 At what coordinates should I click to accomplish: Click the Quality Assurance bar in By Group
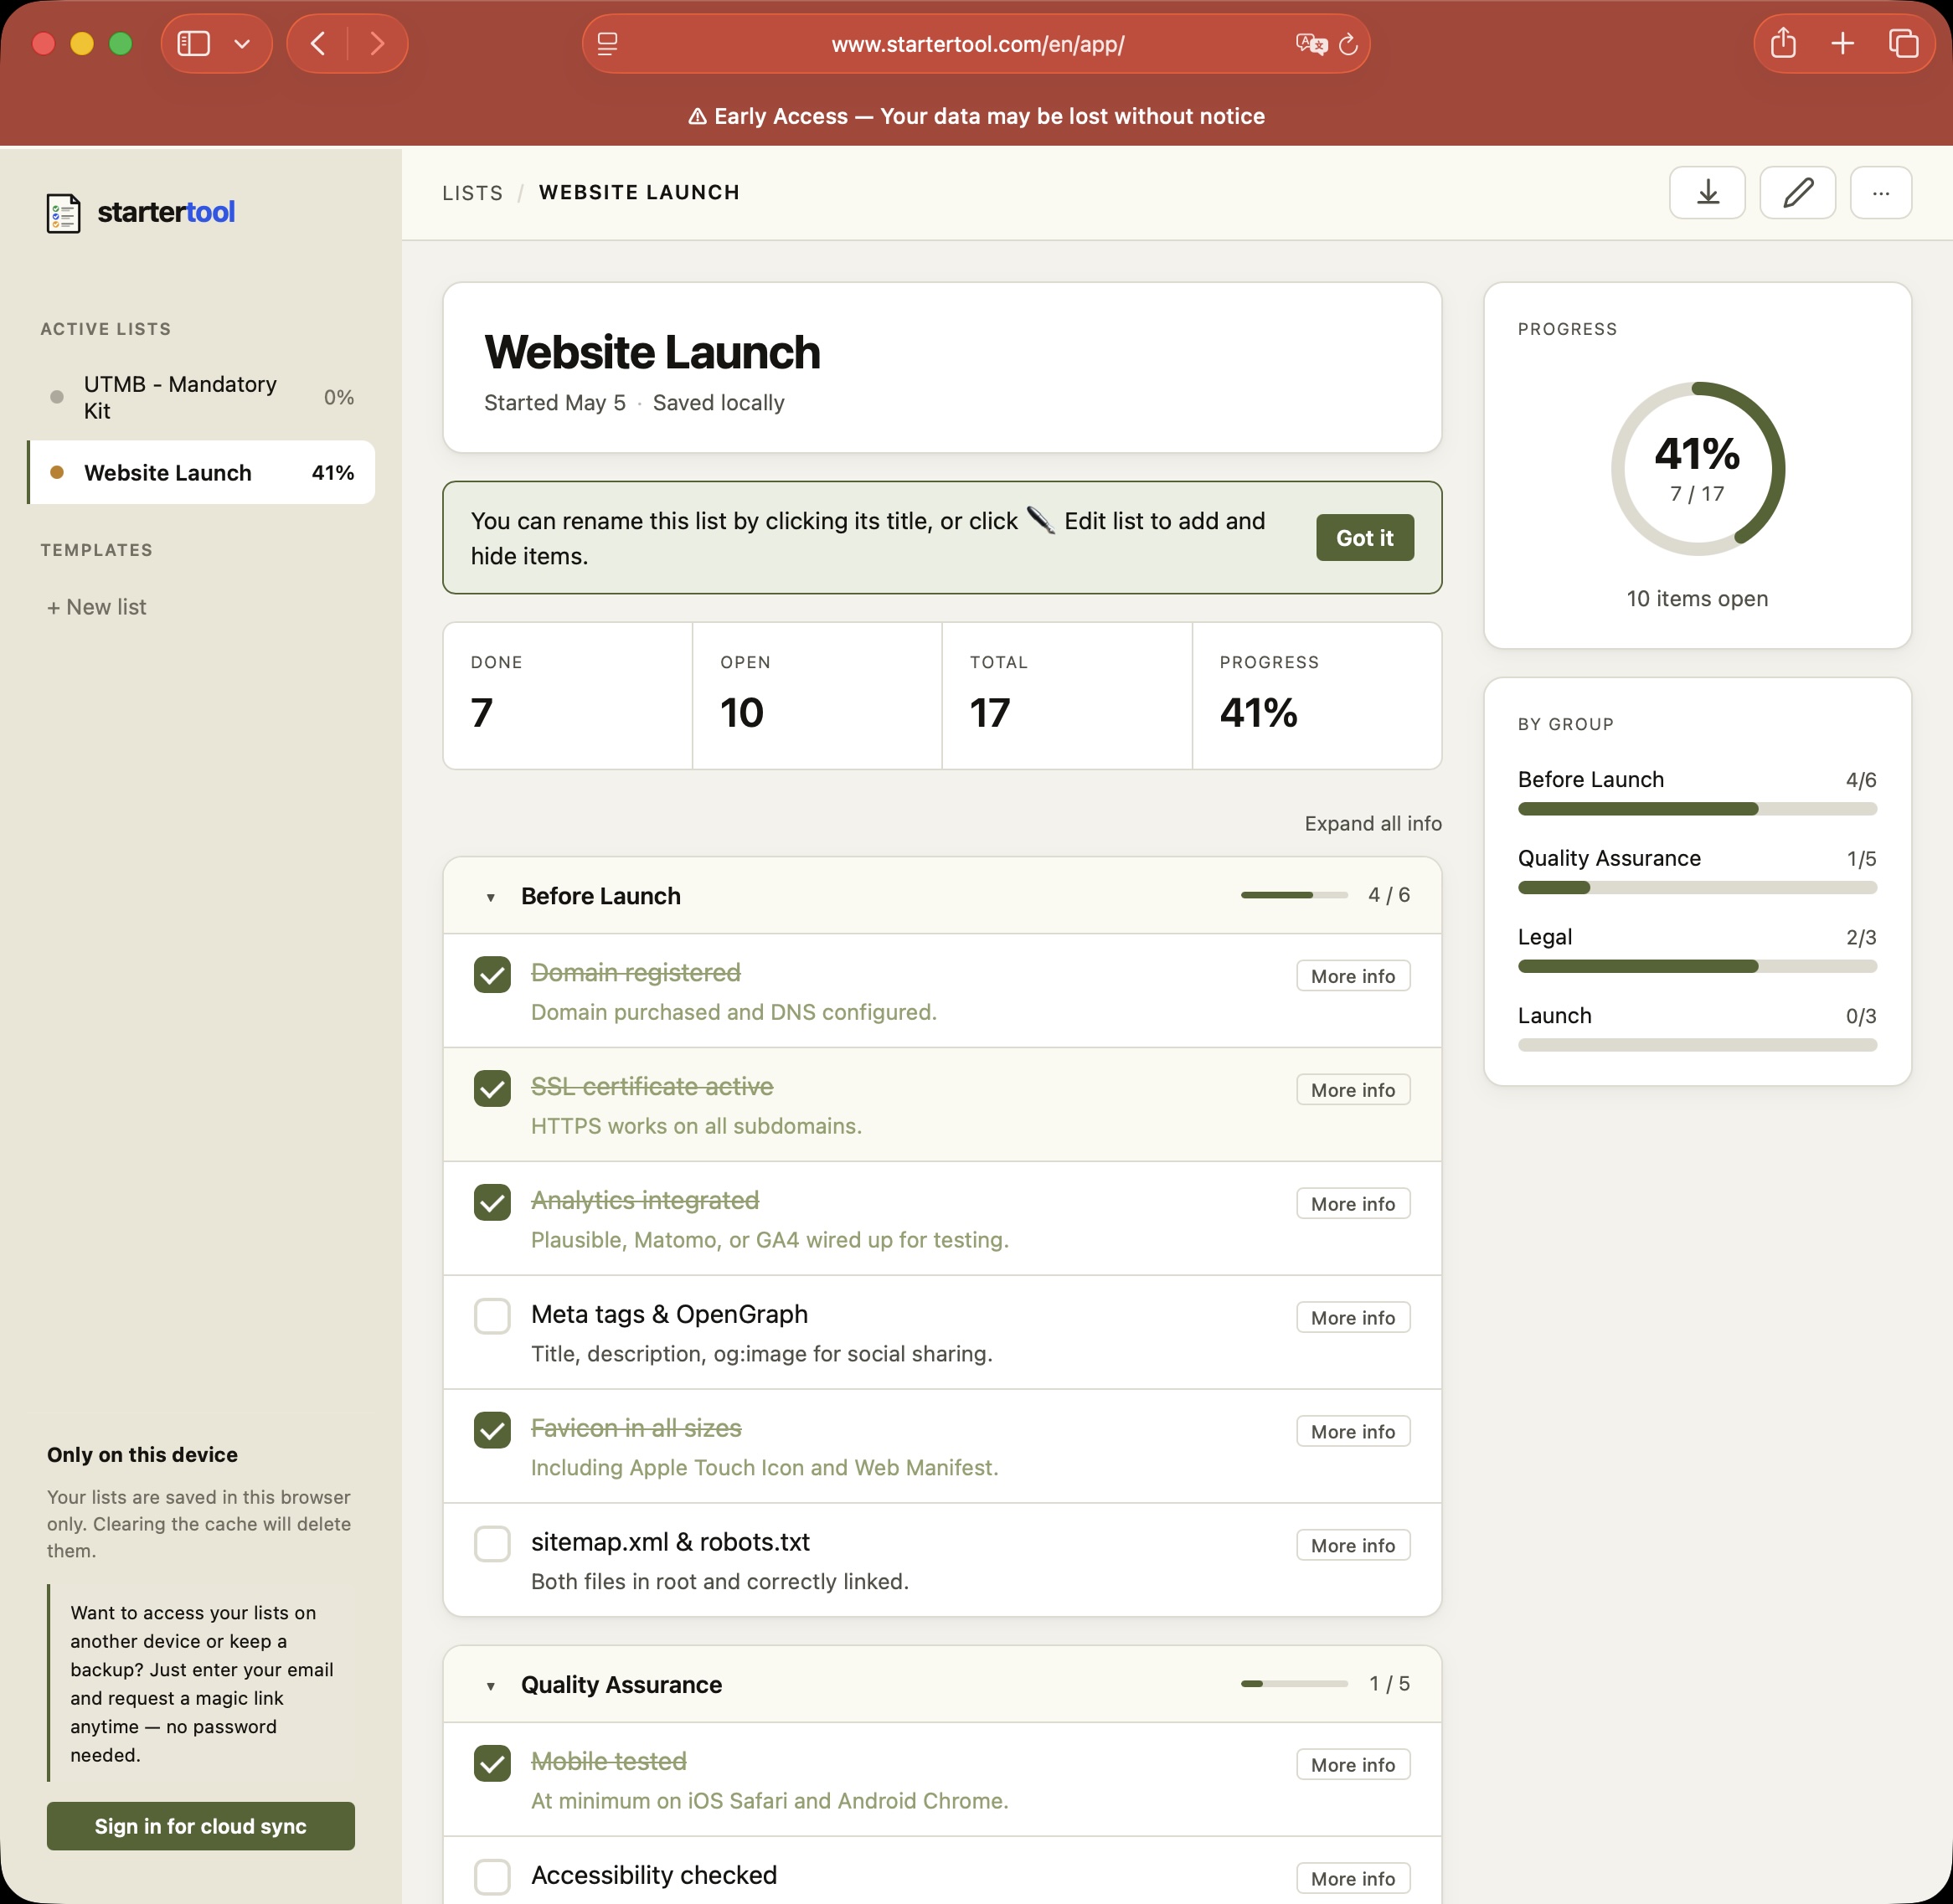(x=1697, y=888)
